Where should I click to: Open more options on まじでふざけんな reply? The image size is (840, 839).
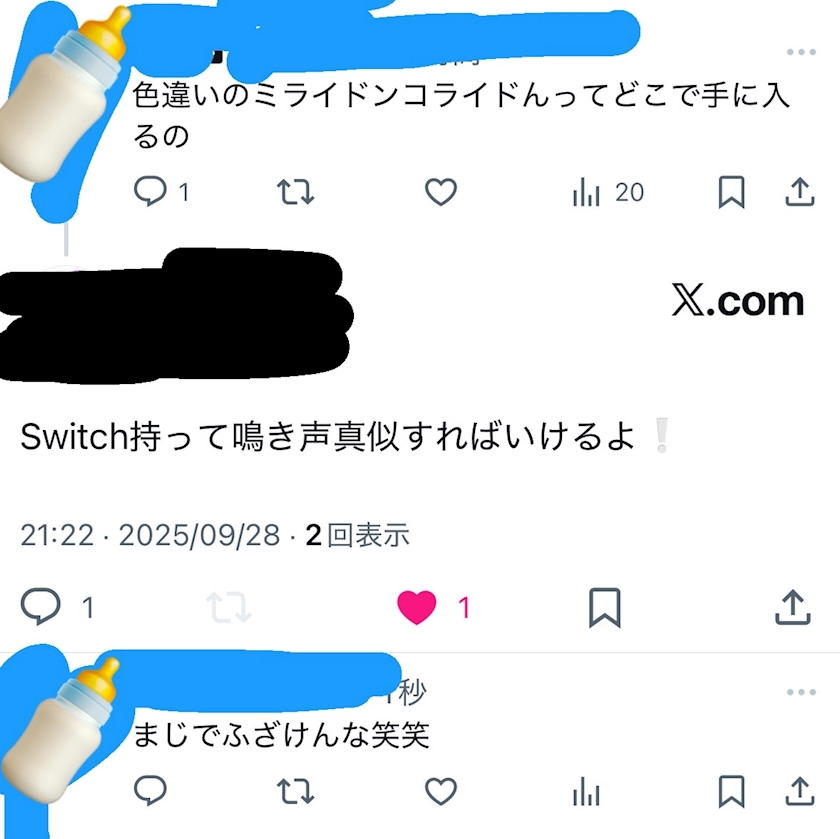pyautogui.click(x=801, y=692)
